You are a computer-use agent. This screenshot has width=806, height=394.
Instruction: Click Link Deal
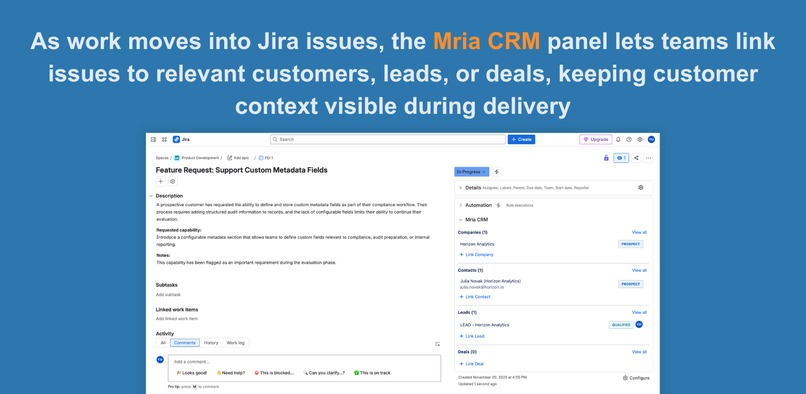tap(471, 364)
